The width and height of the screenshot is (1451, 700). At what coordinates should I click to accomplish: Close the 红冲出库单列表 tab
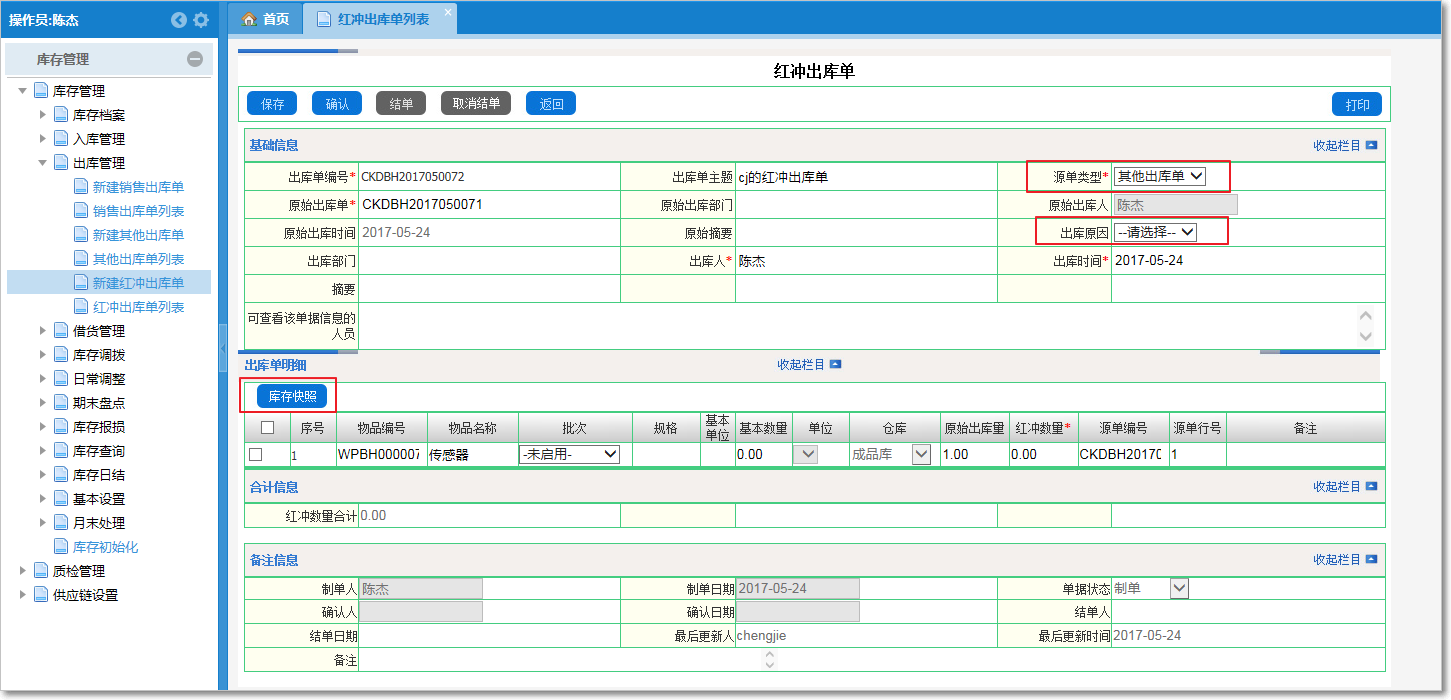pyautogui.click(x=447, y=11)
